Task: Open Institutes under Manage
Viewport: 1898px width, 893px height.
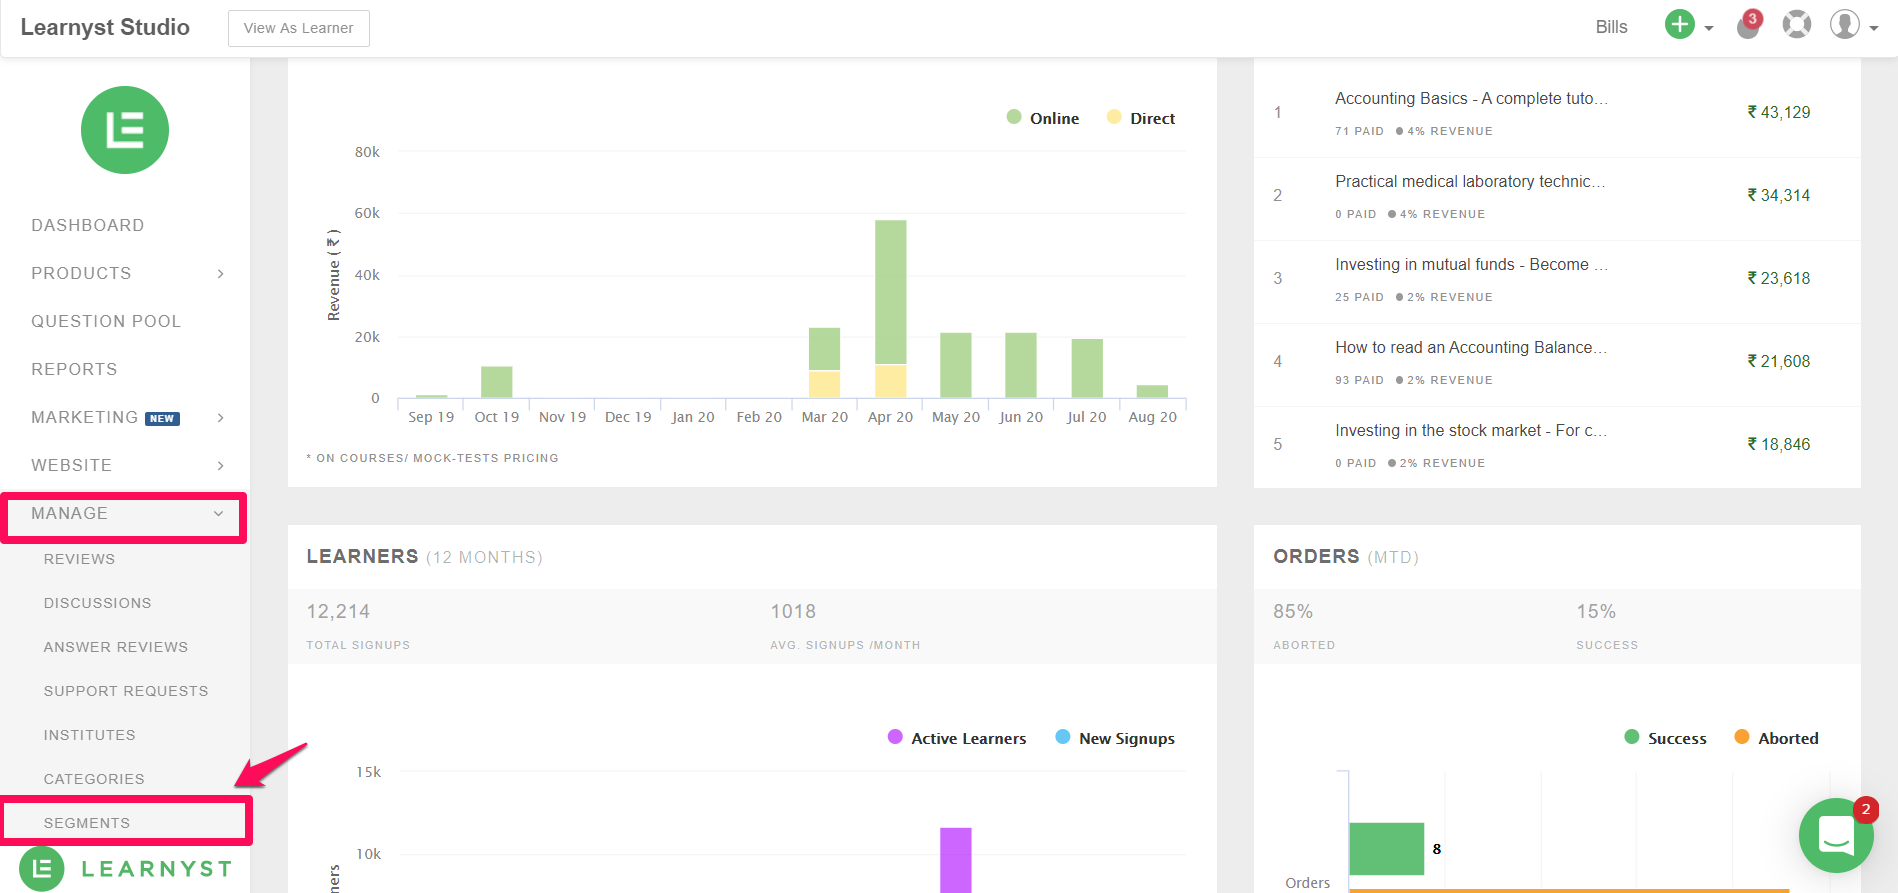Action: coord(89,735)
